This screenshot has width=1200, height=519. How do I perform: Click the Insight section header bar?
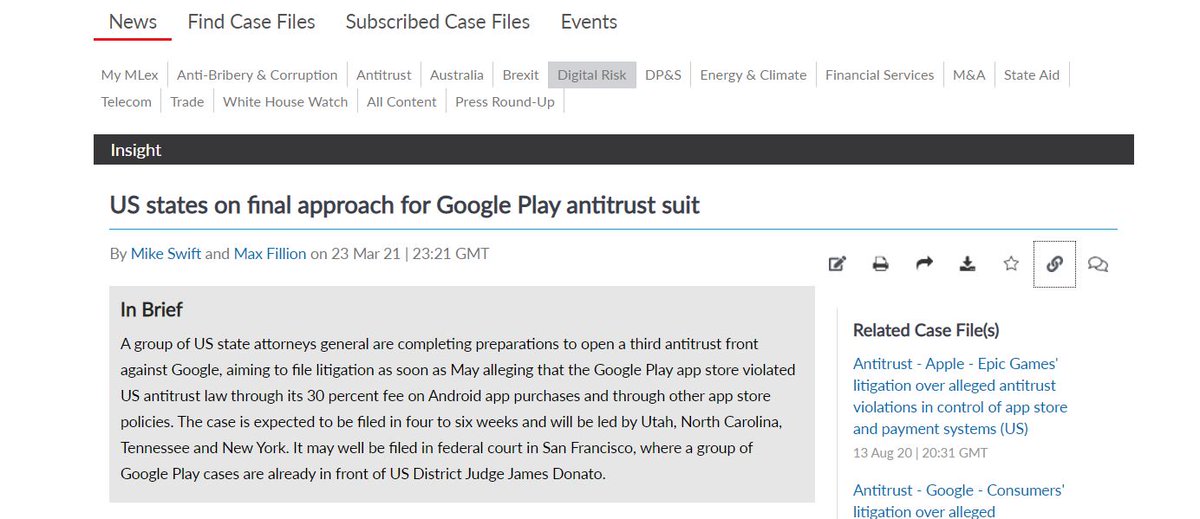tap(614, 150)
